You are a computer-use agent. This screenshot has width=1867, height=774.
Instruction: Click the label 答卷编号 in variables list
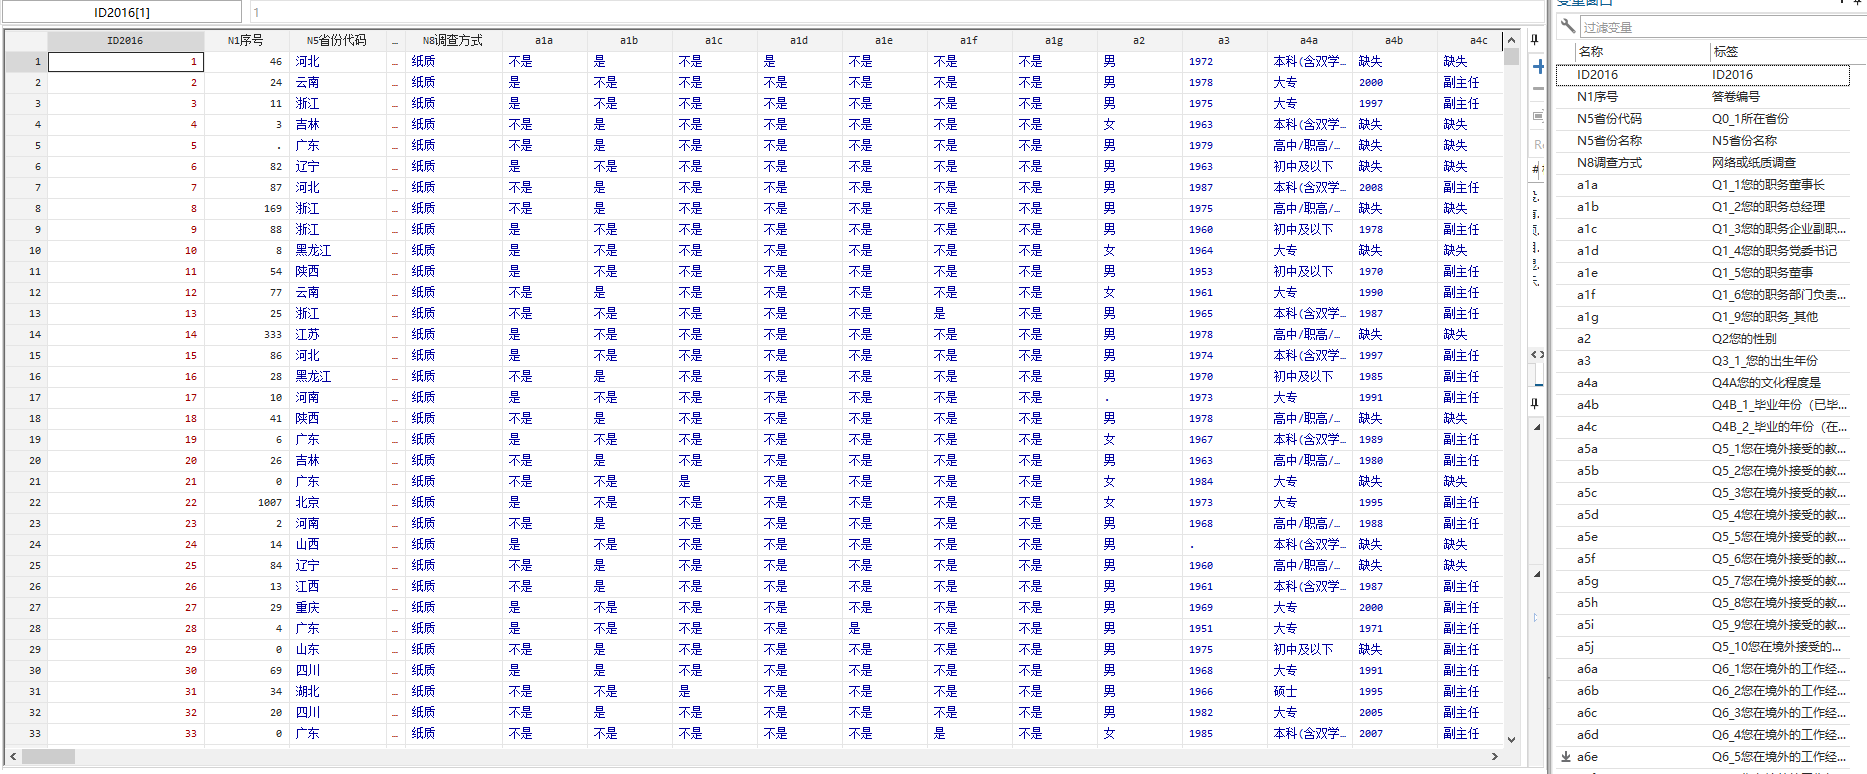(x=1736, y=97)
